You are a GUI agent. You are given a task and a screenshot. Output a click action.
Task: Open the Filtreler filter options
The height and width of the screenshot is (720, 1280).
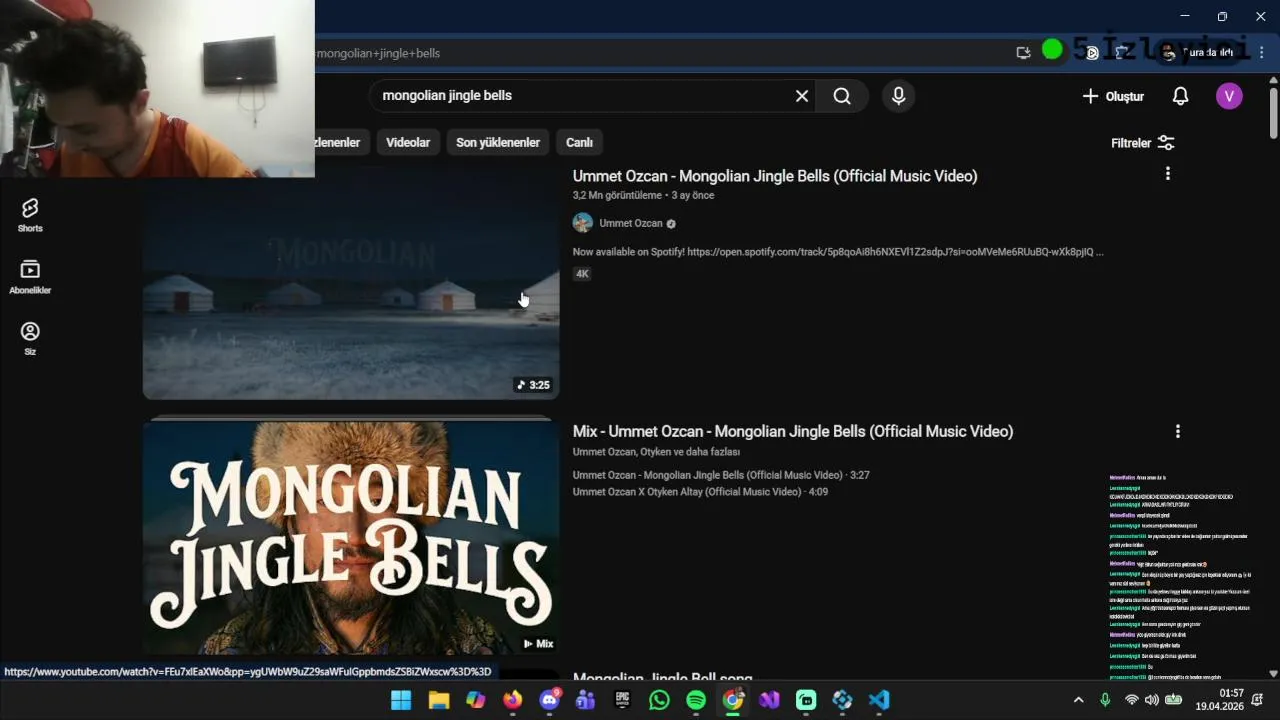pyautogui.click(x=1143, y=143)
